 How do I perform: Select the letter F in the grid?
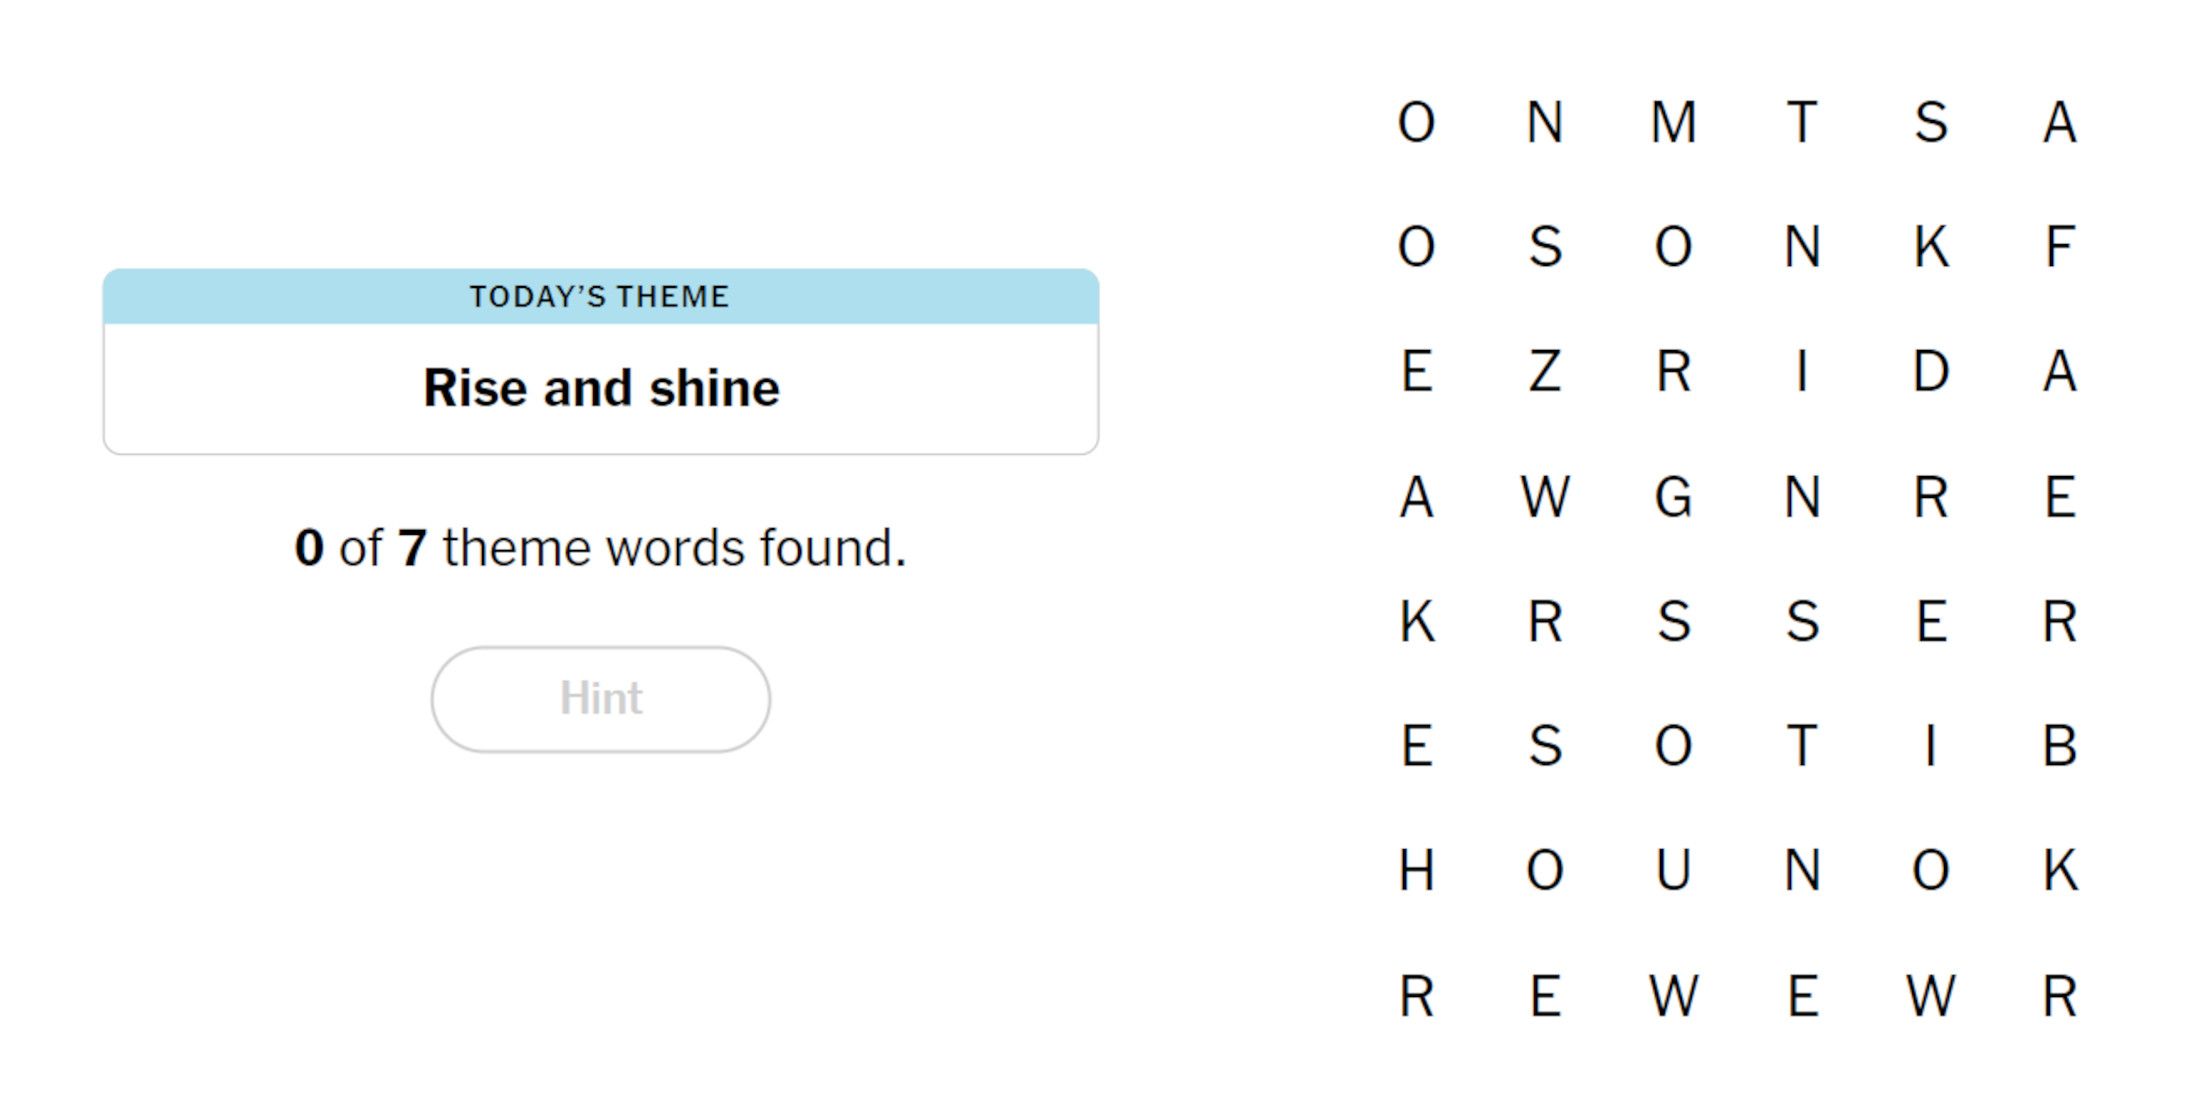click(2059, 247)
